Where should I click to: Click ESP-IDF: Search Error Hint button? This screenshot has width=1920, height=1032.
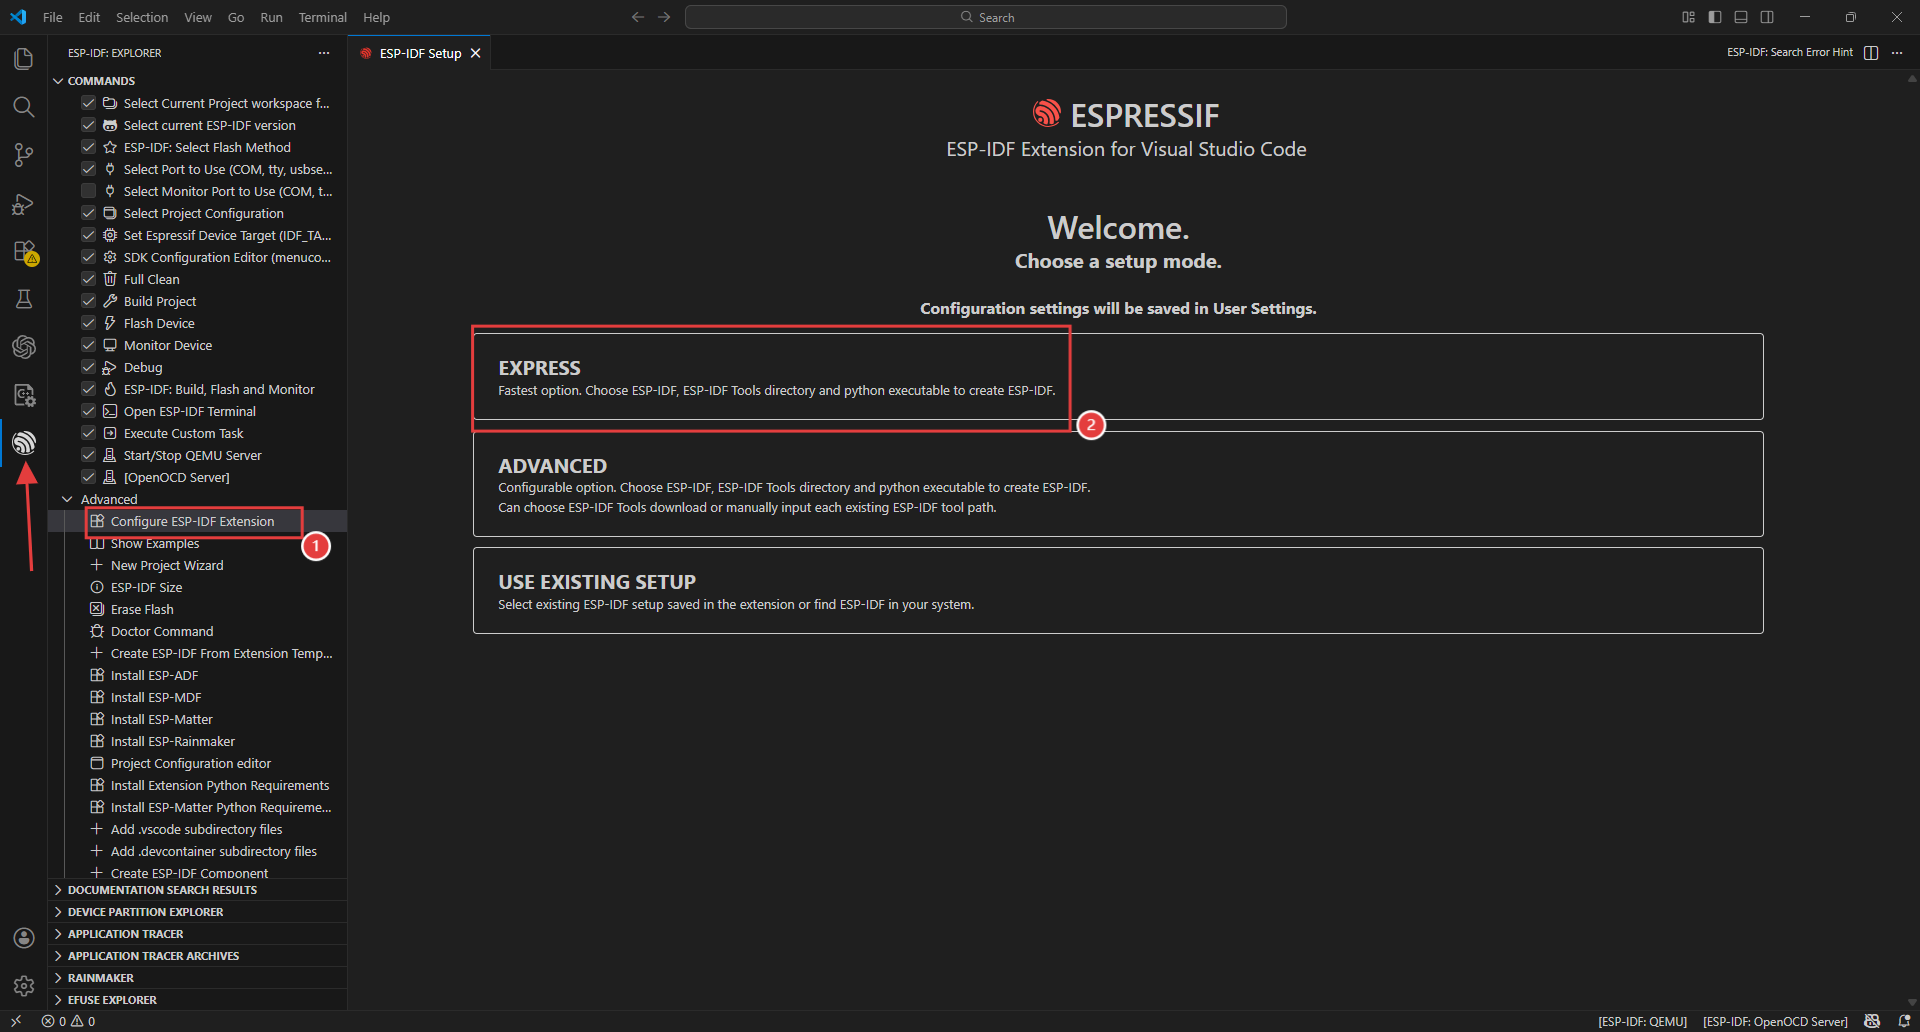[1789, 53]
